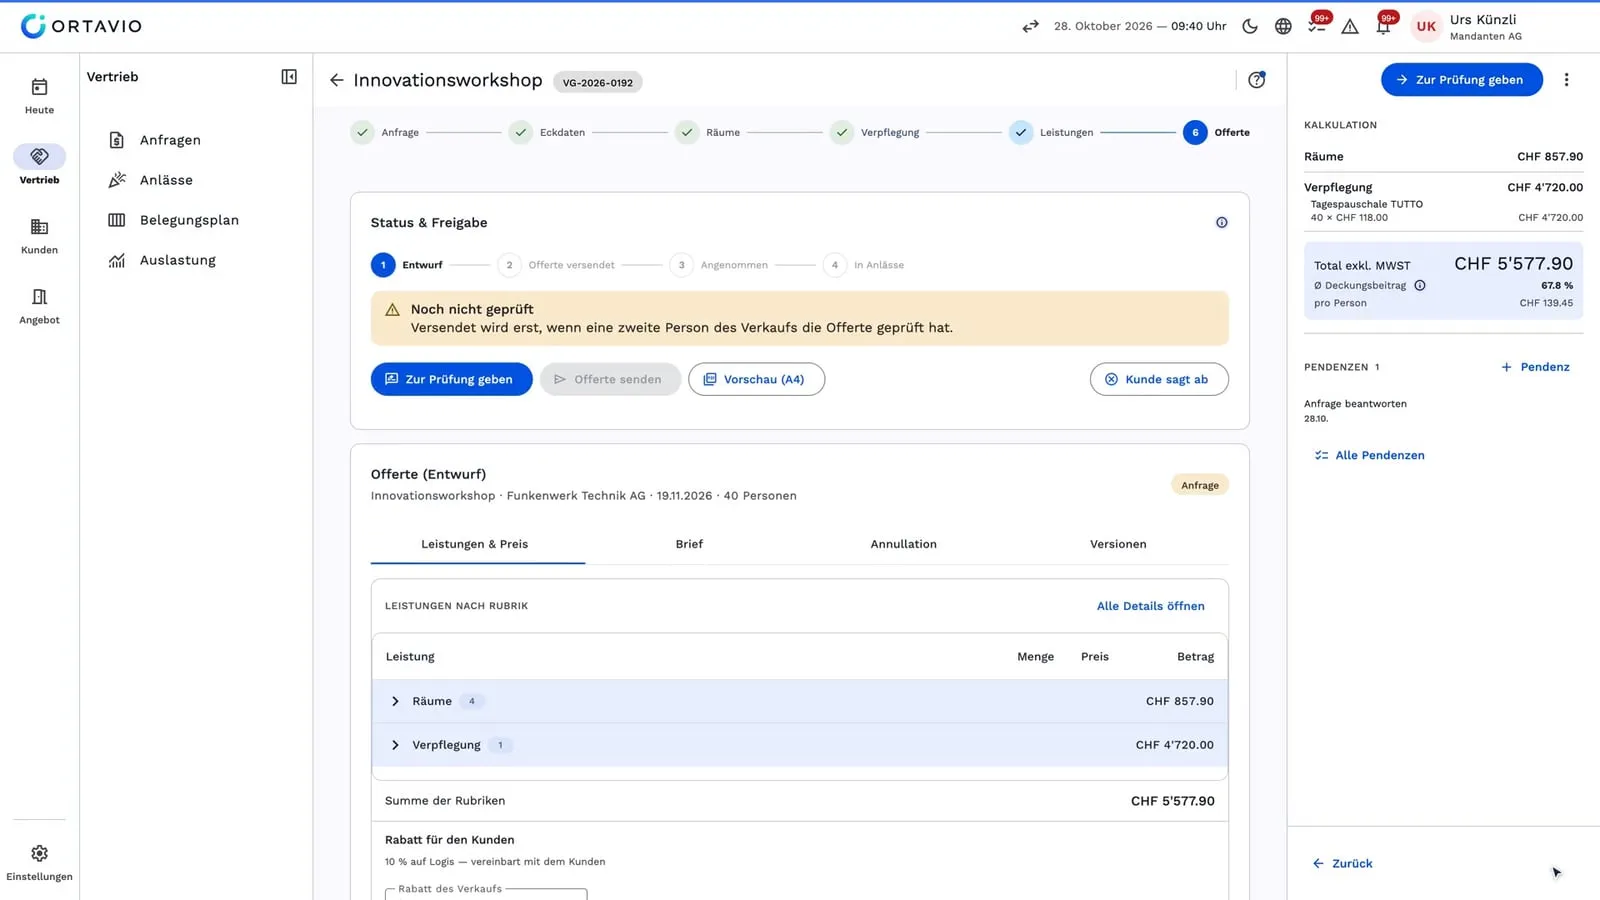Viewport: 1600px width, 900px height.
Task: Go to the Eckdaten wizard step
Action: click(x=548, y=132)
